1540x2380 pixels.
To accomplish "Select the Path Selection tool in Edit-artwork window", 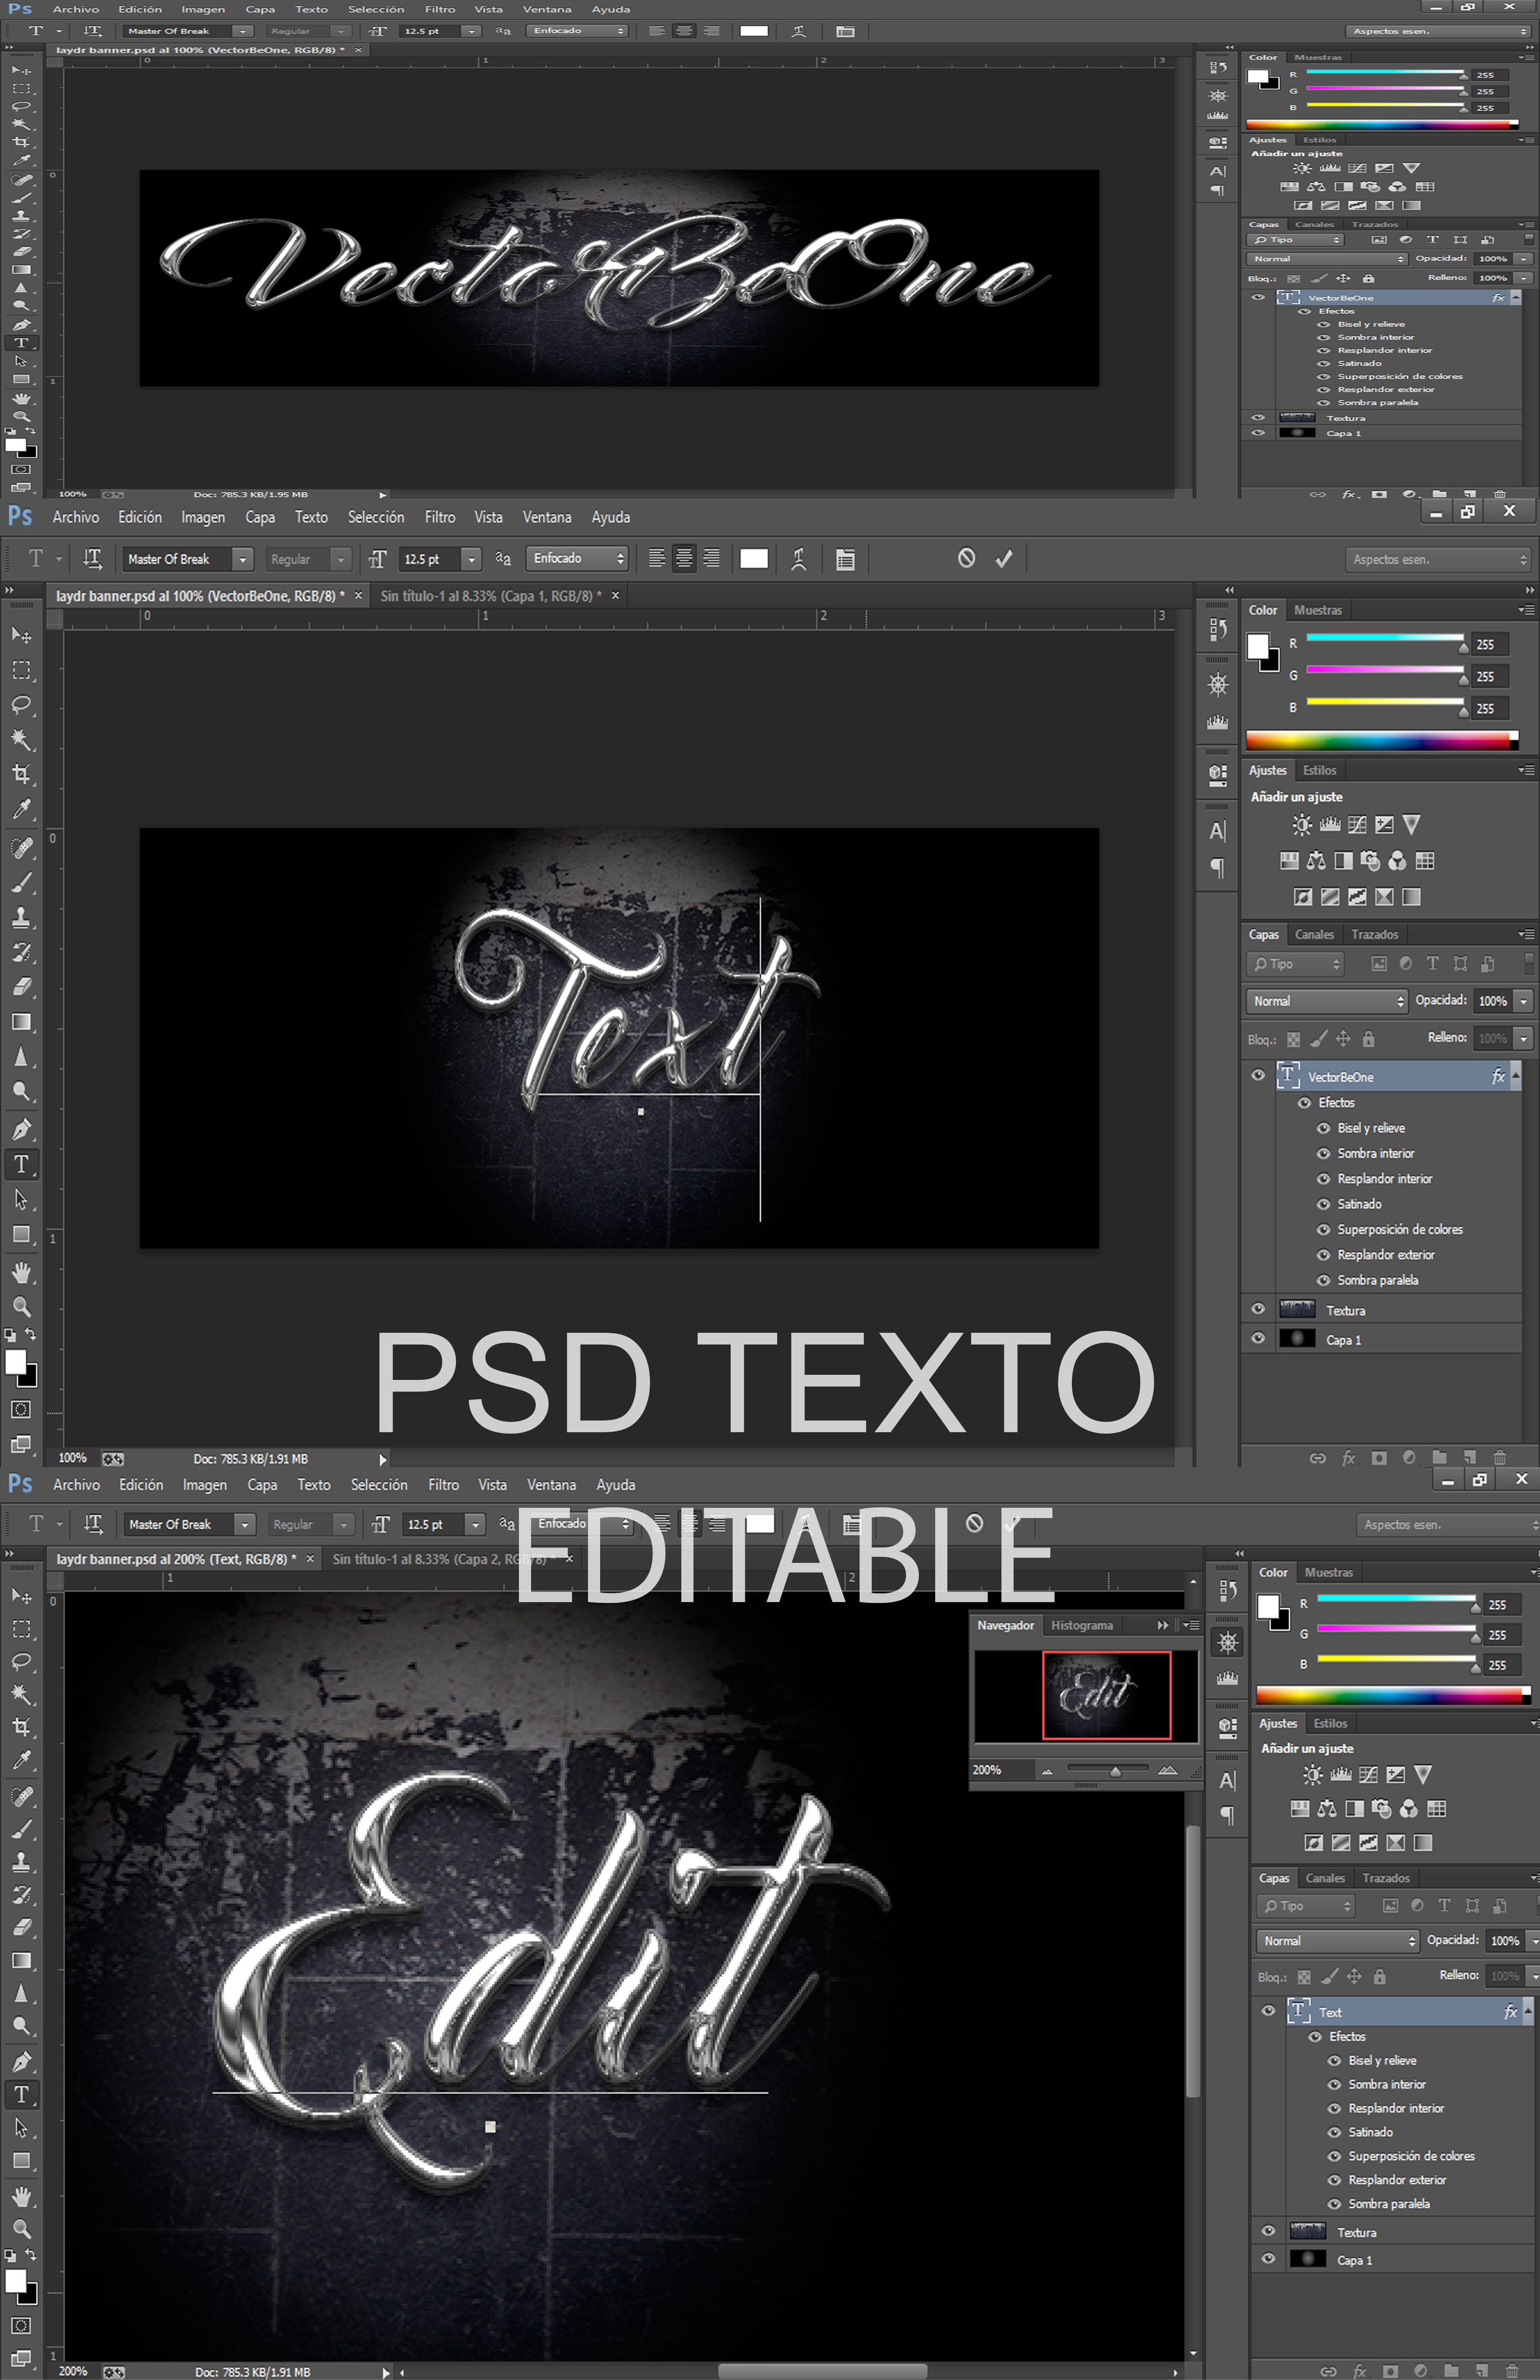I will click(21, 2128).
